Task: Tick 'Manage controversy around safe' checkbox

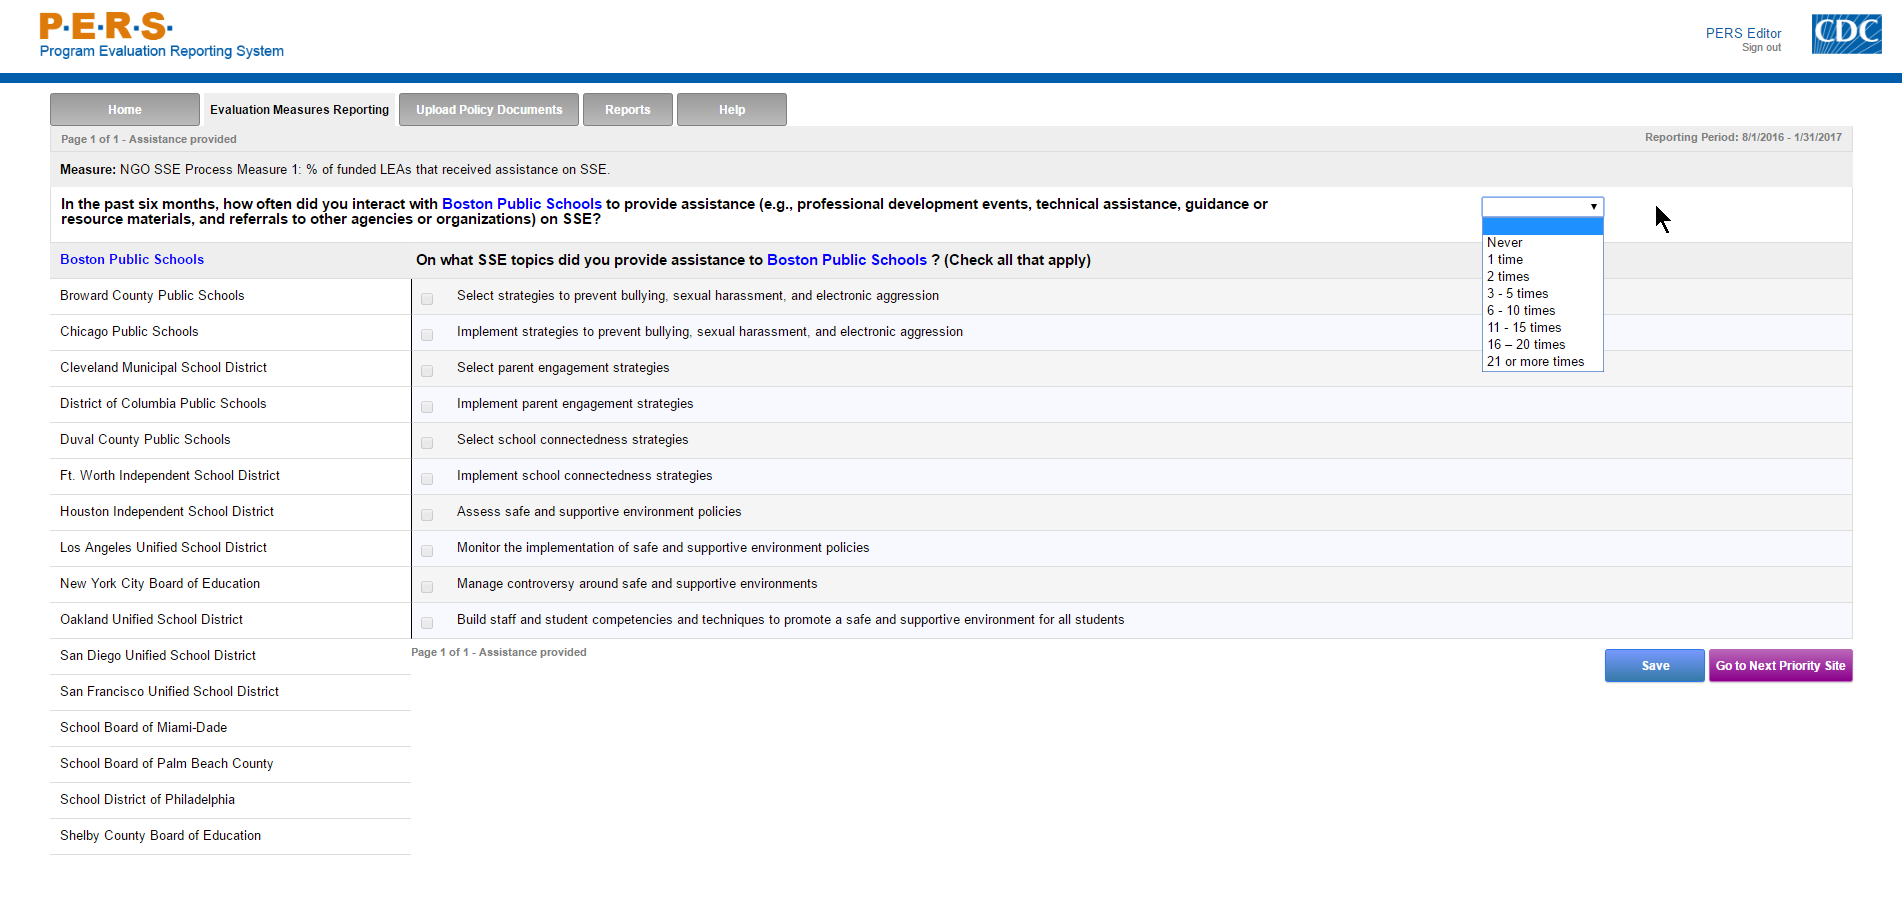Action: click(x=427, y=586)
